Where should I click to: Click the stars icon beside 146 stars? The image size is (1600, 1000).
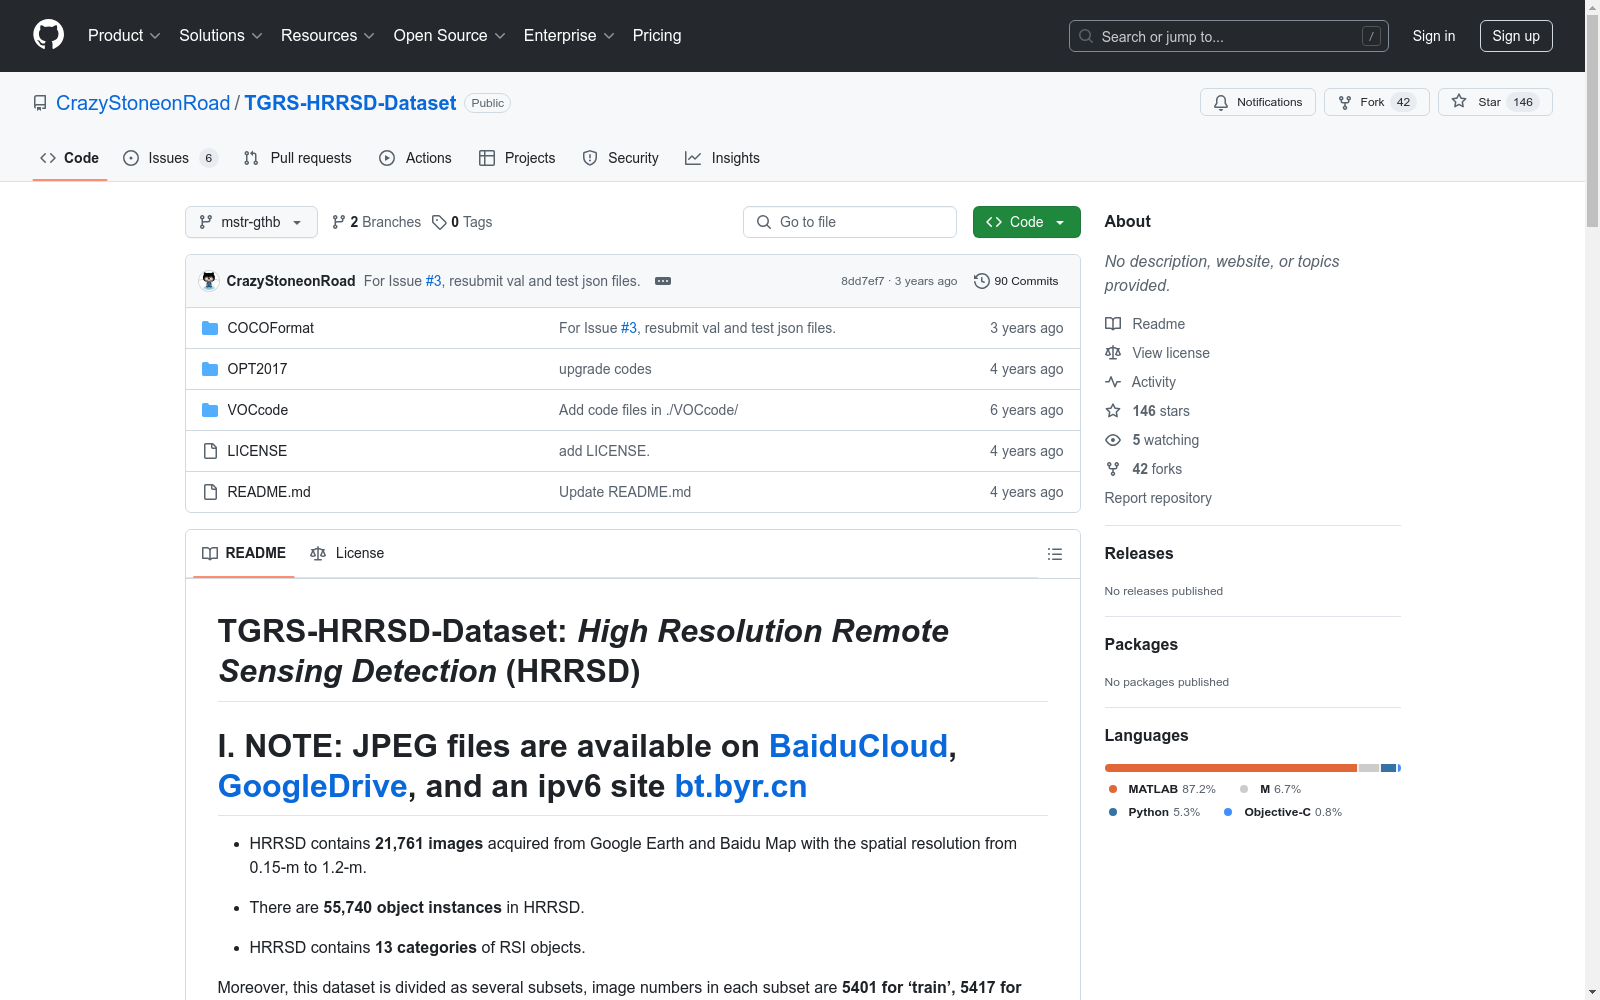coord(1113,411)
